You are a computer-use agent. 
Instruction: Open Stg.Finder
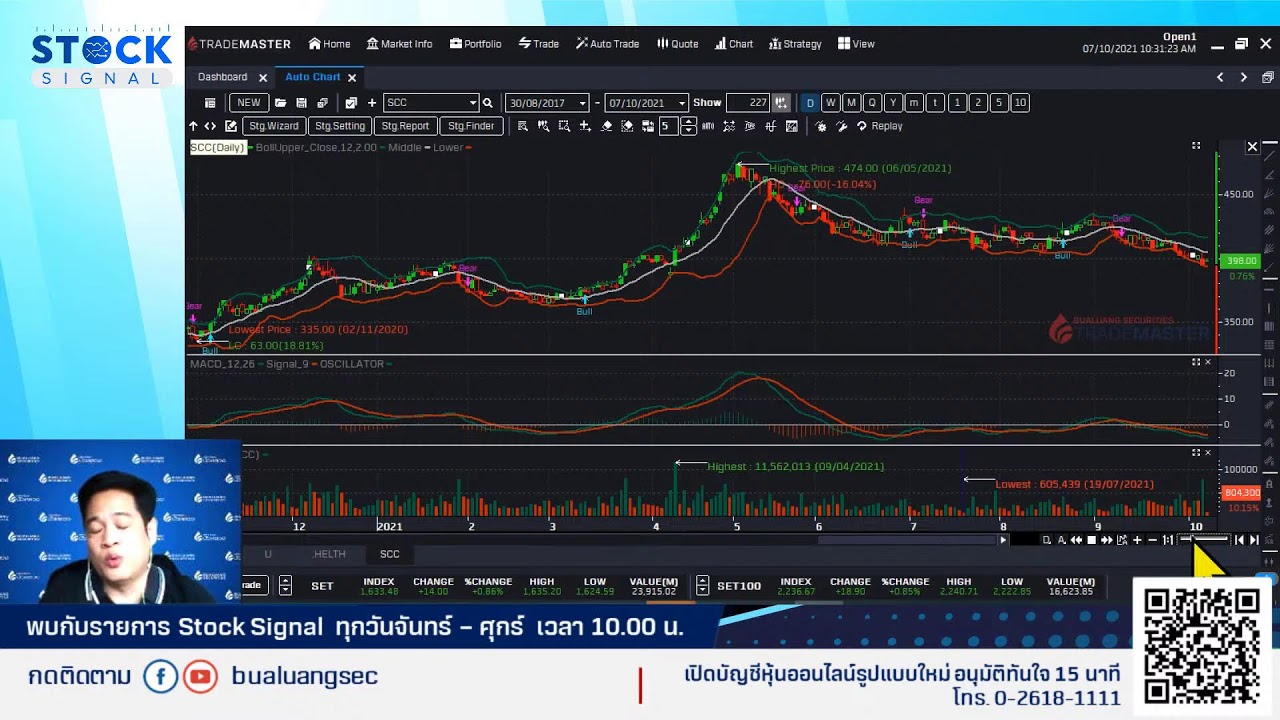point(471,126)
